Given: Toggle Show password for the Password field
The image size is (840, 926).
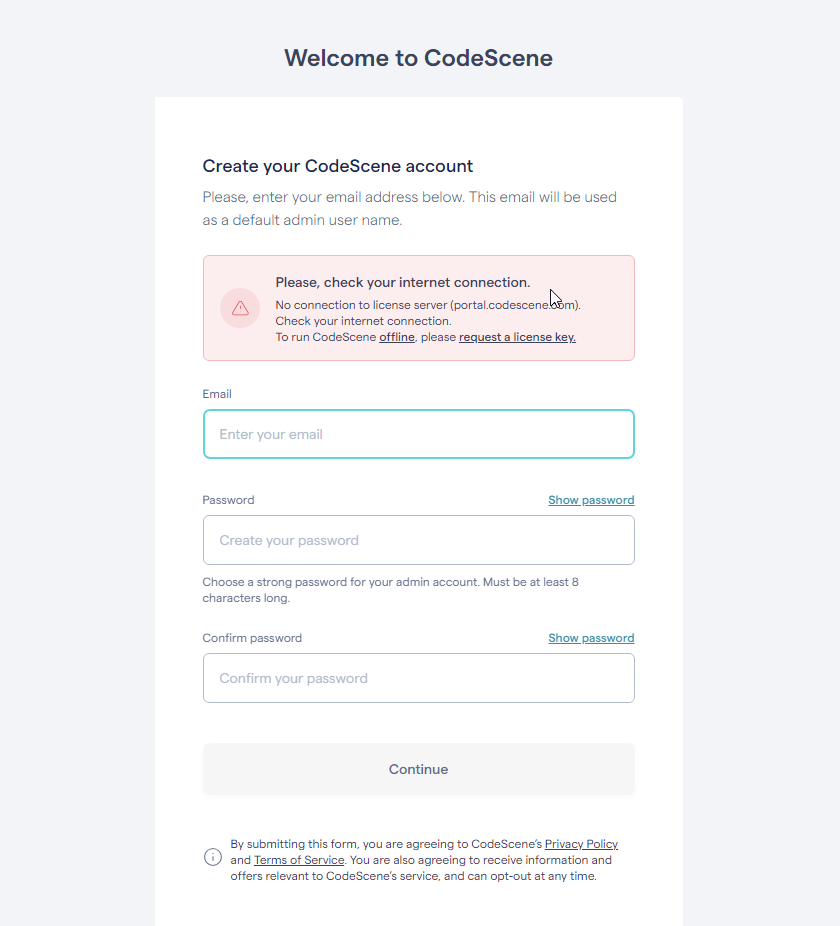Looking at the screenshot, I should (591, 500).
